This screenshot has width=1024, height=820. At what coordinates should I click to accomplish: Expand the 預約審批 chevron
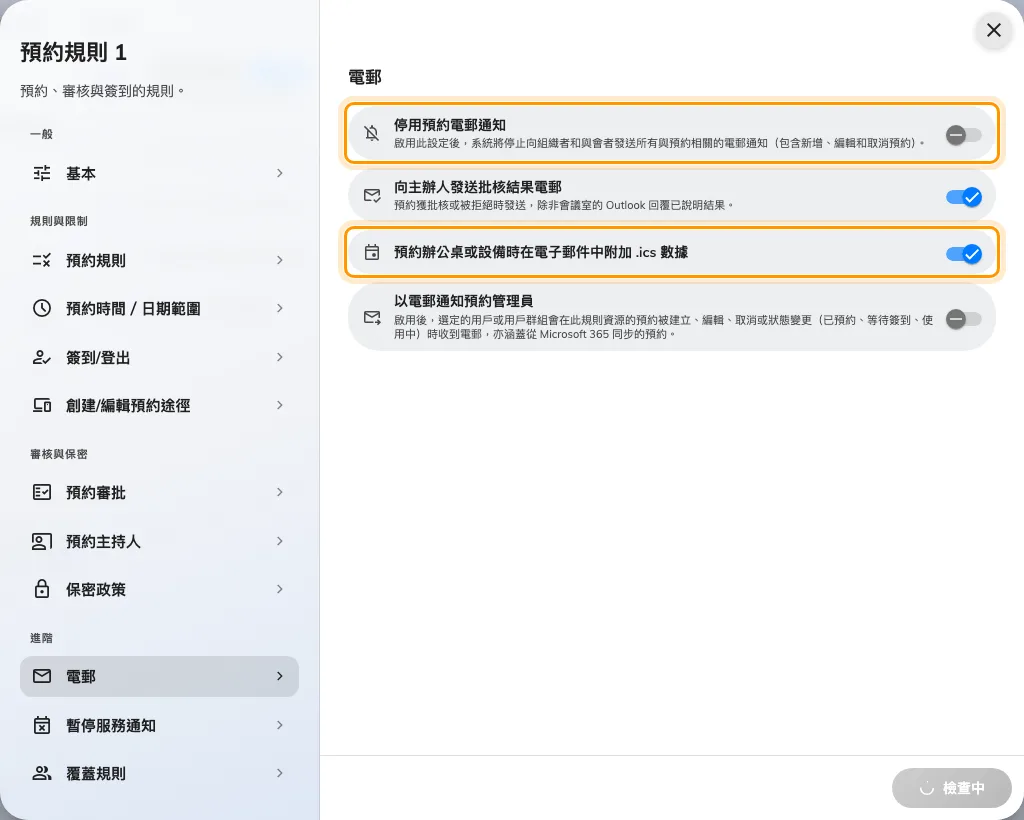coord(280,492)
